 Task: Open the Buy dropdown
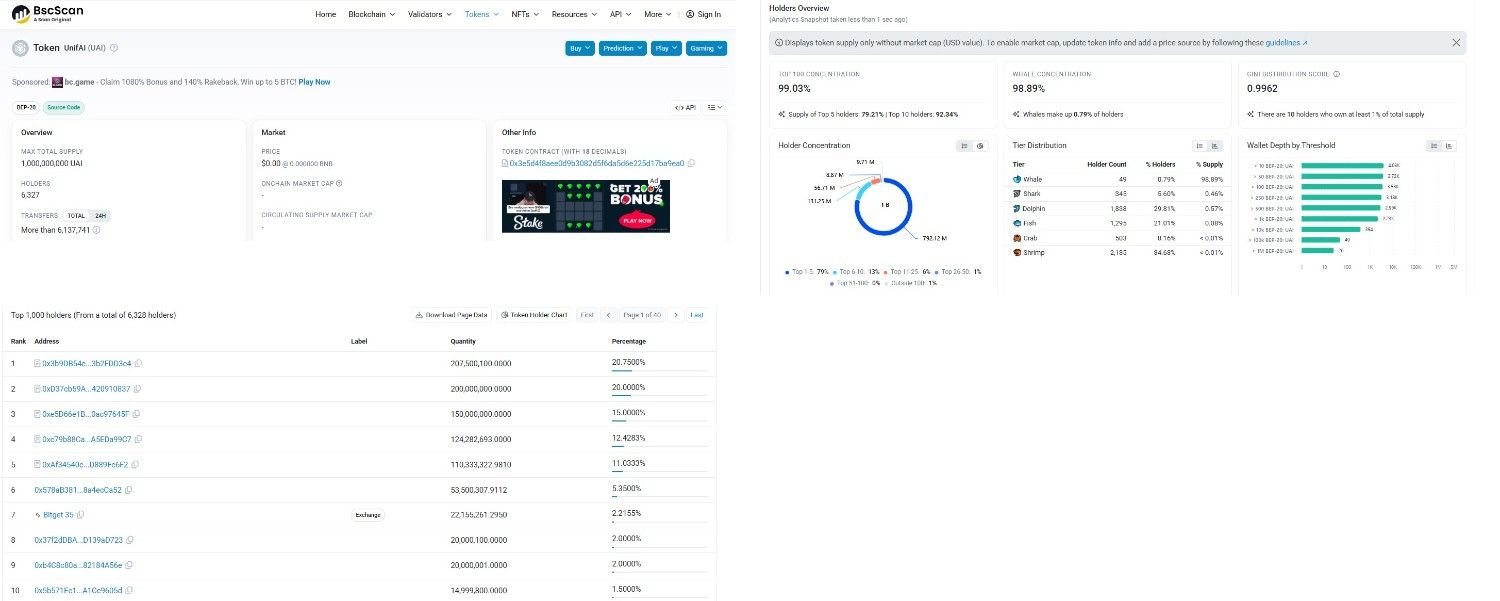tap(580, 48)
